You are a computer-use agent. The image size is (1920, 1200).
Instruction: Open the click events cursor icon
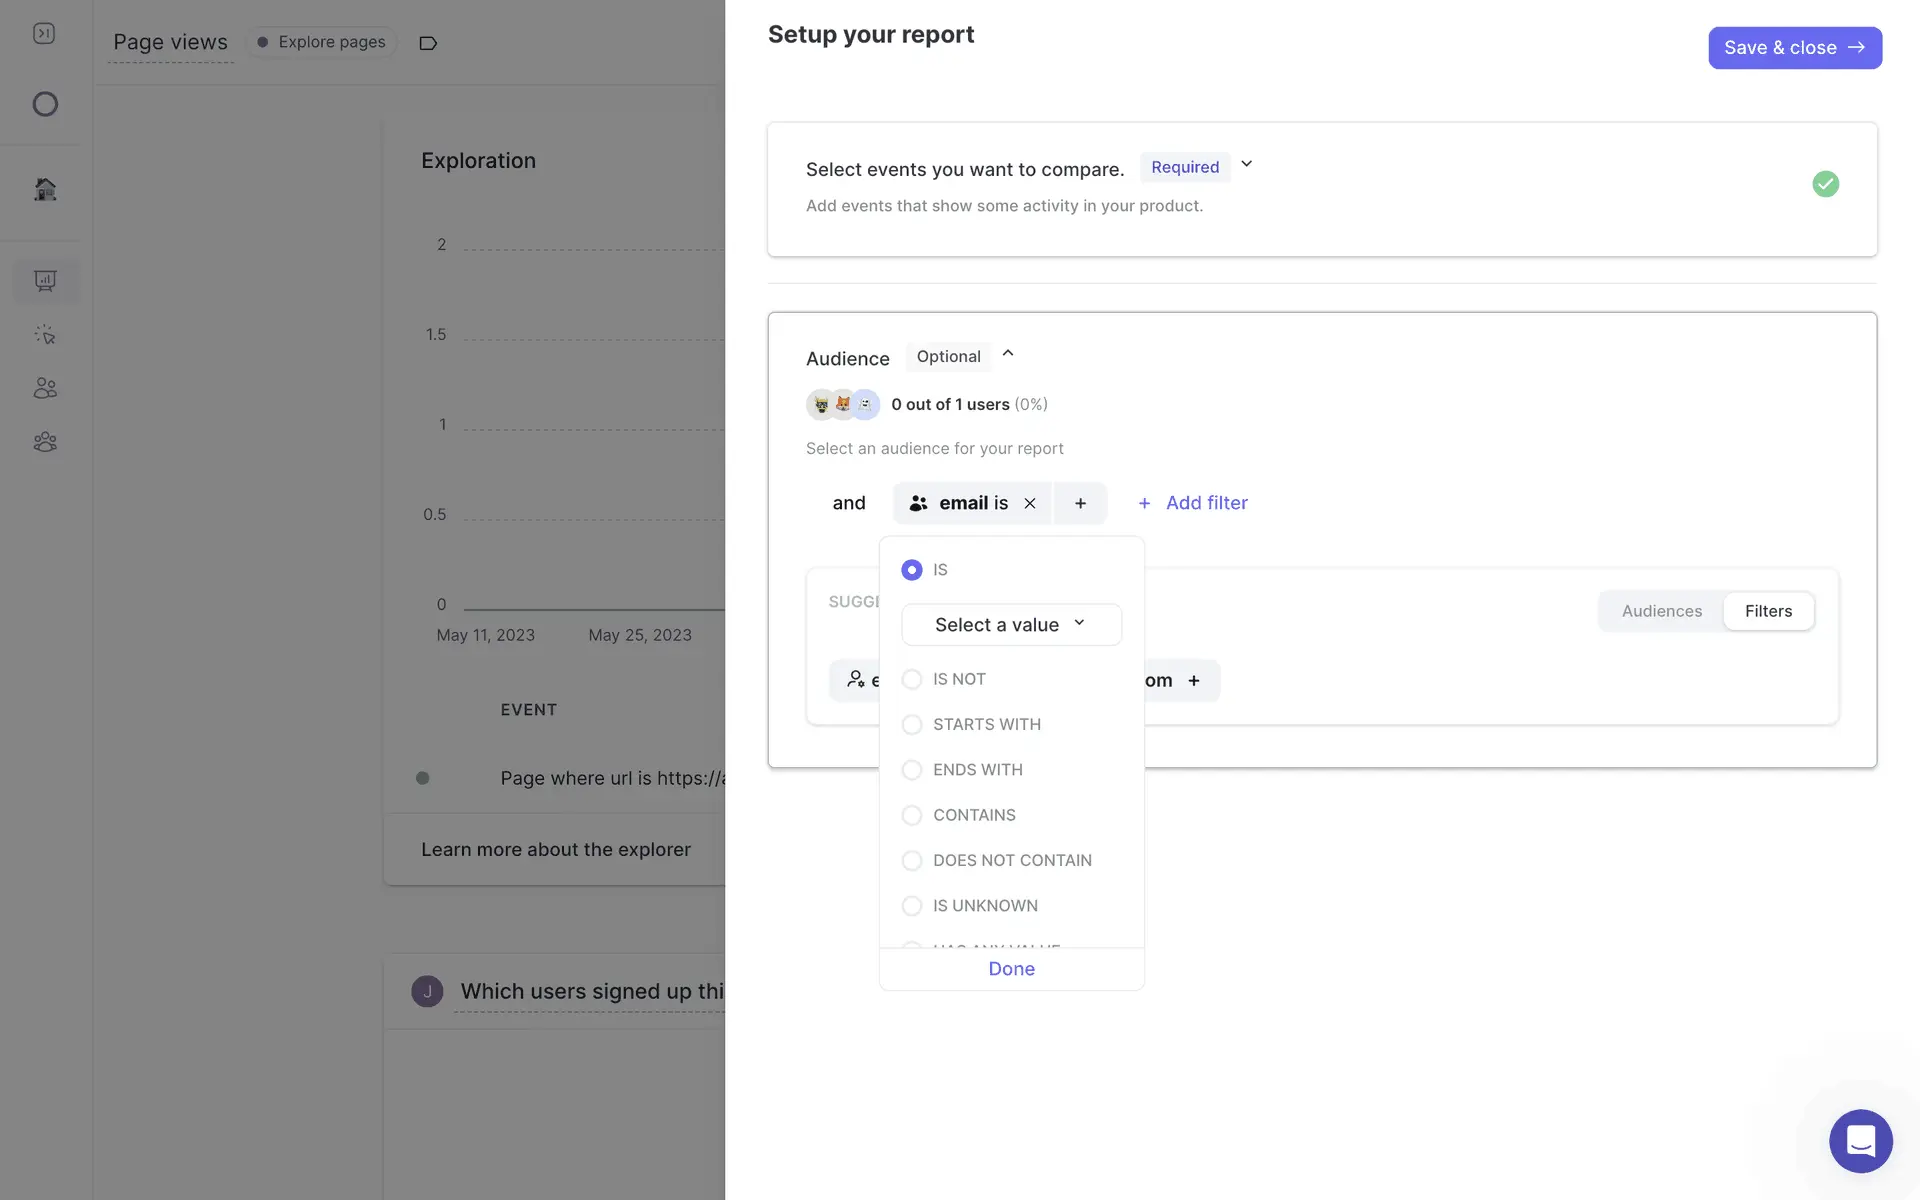click(45, 335)
